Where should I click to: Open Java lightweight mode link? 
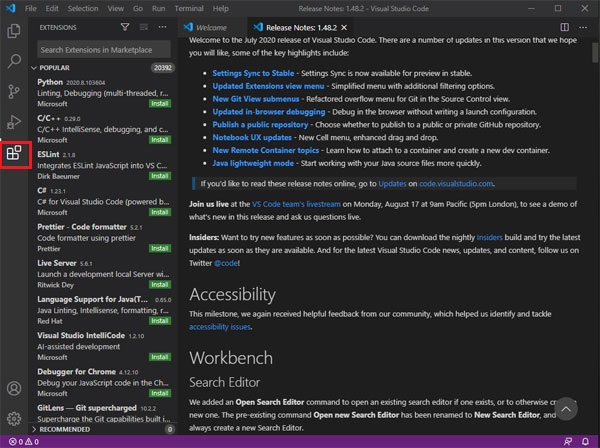(253, 163)
